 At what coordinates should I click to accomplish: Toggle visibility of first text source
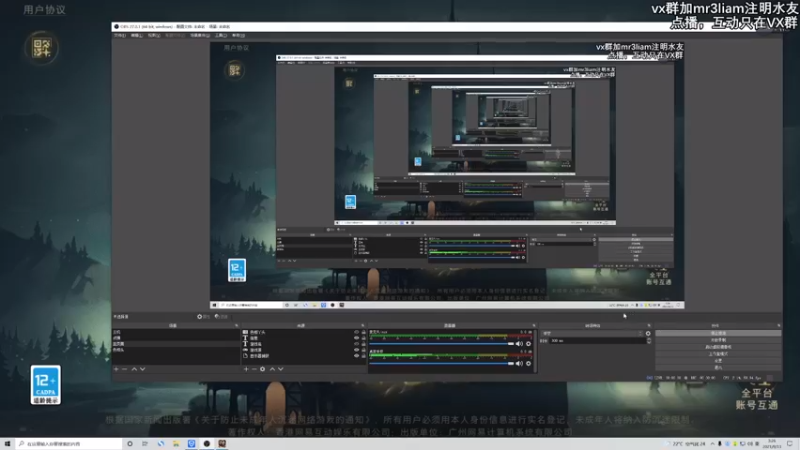pyautogui.click(x=356, y=338)
